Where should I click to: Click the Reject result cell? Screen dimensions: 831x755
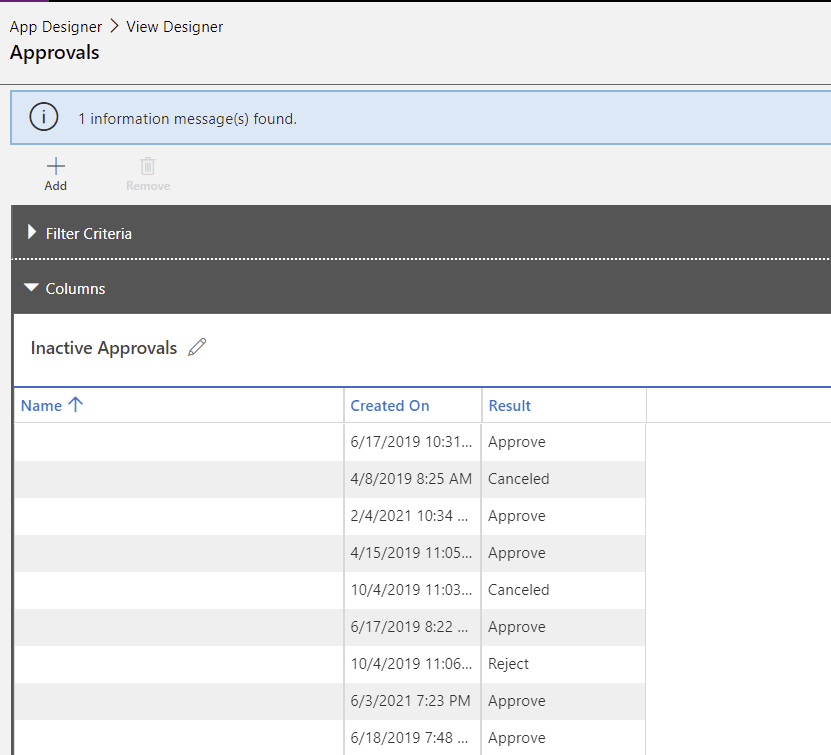(564, 664)
